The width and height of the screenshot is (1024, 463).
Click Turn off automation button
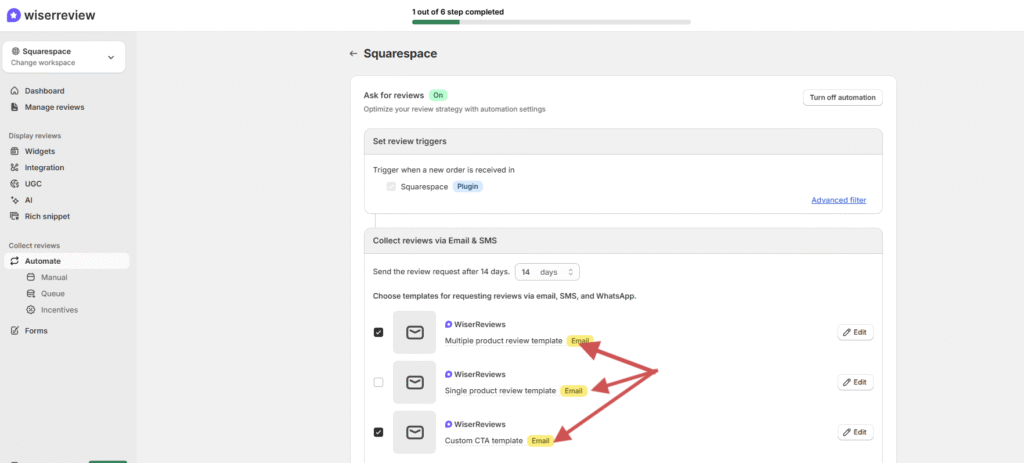842,98
